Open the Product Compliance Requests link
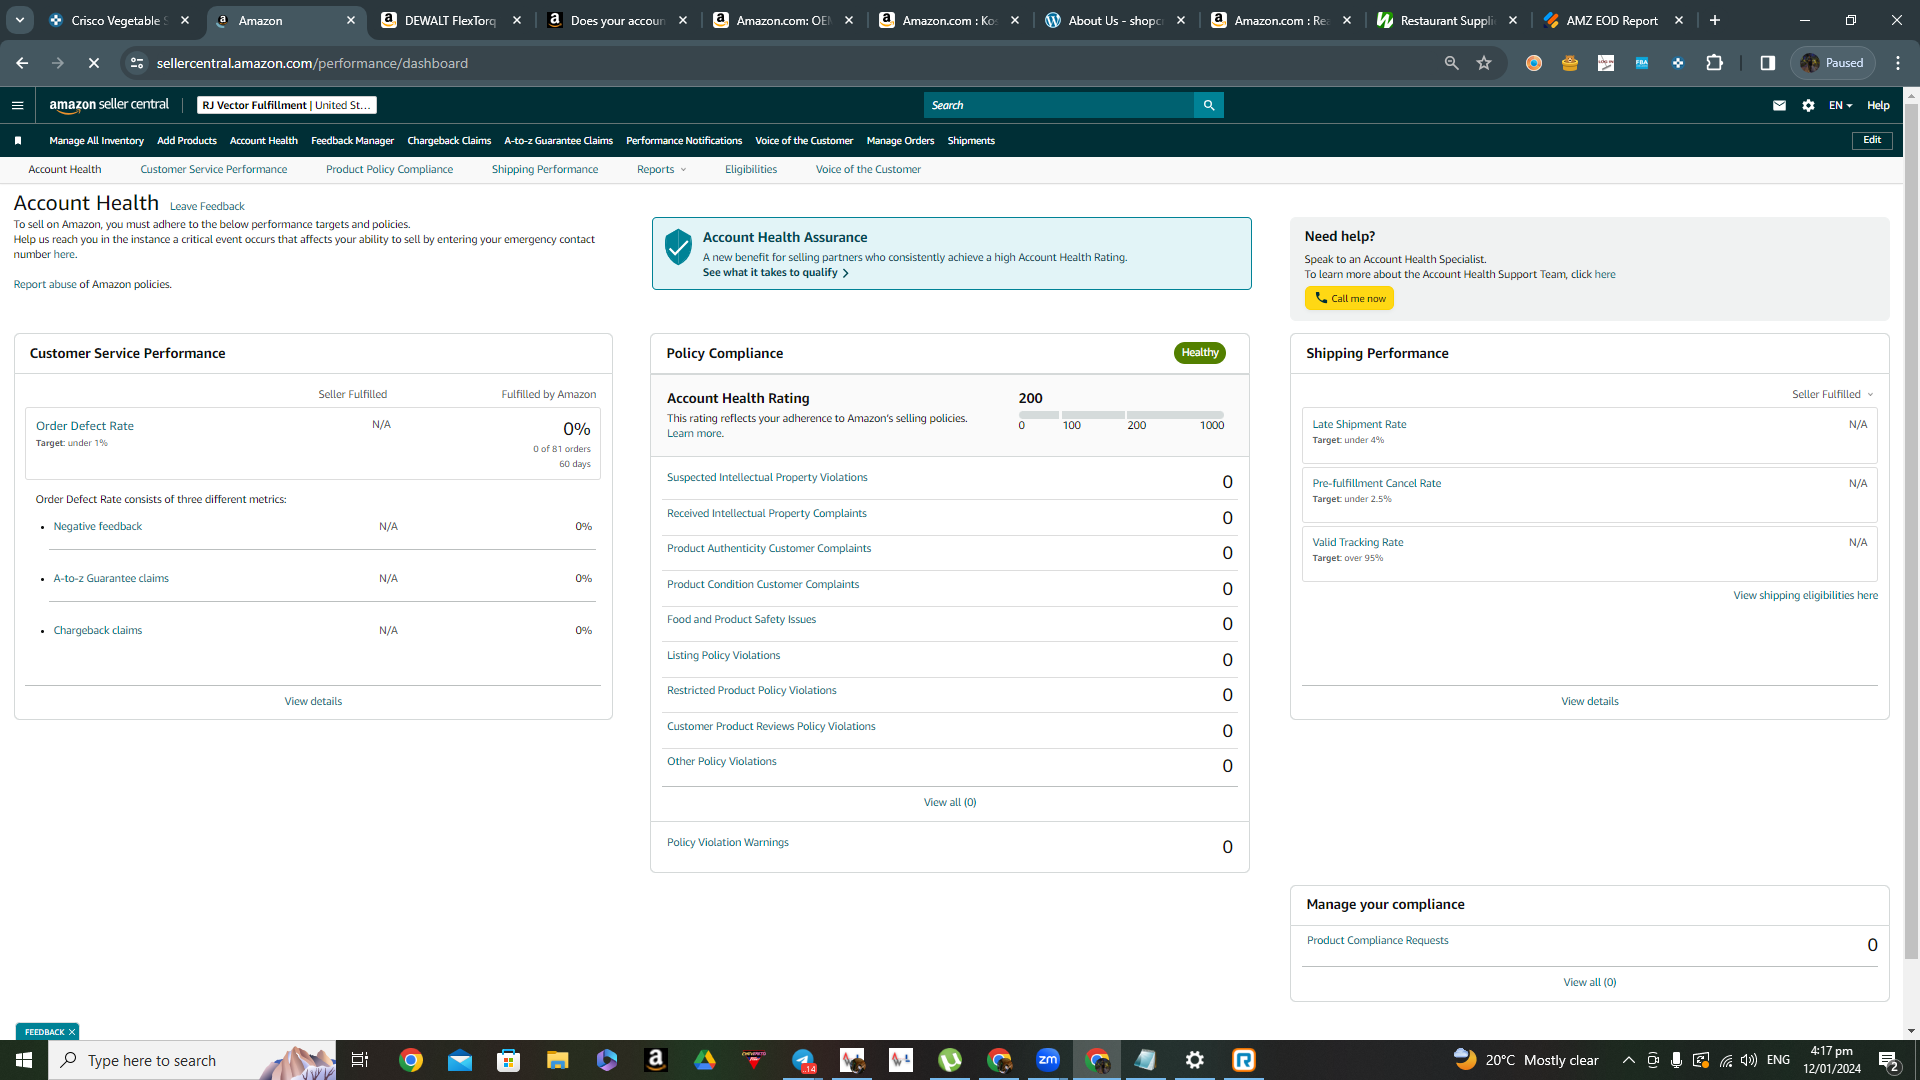The height and width of the screenshot is (1080, 1920). [x=1377, y=941]
